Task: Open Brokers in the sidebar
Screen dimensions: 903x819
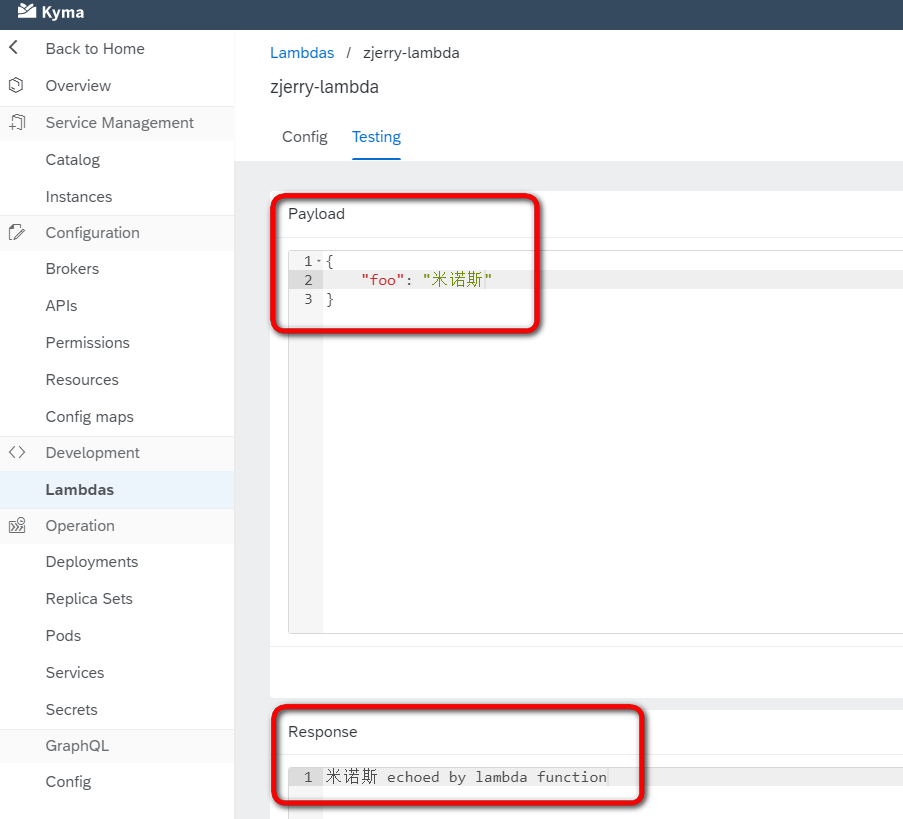Action: pyautogui.click(x=72, y=268)
